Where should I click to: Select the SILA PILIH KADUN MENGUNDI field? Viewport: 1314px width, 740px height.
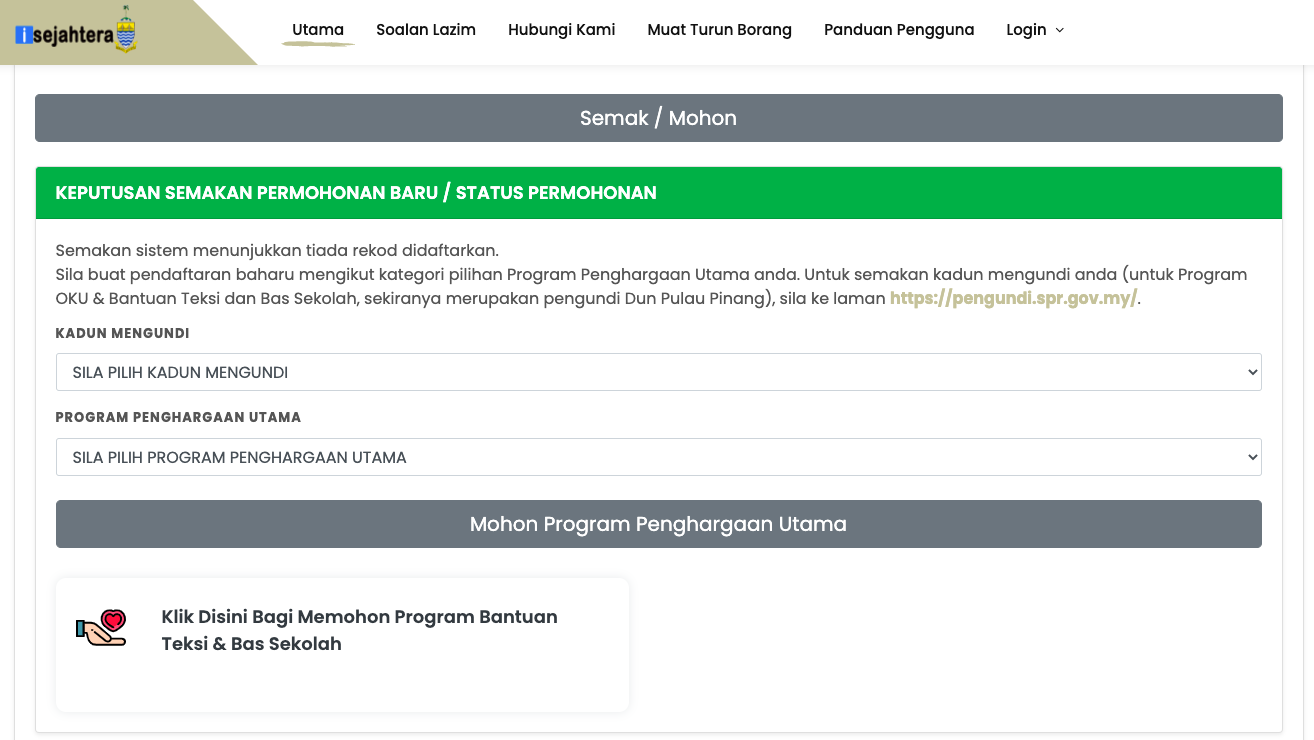coord(658,371)
